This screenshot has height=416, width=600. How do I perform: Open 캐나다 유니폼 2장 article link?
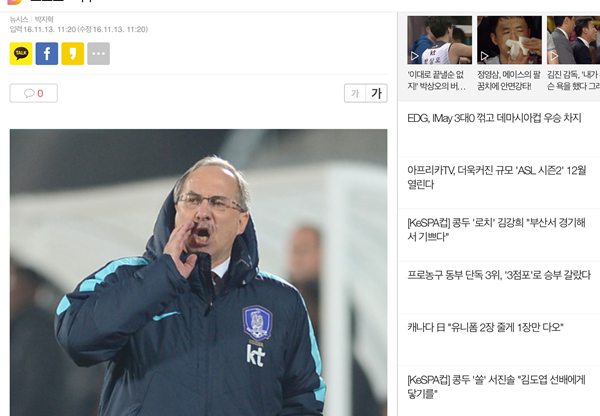point(486,327)
